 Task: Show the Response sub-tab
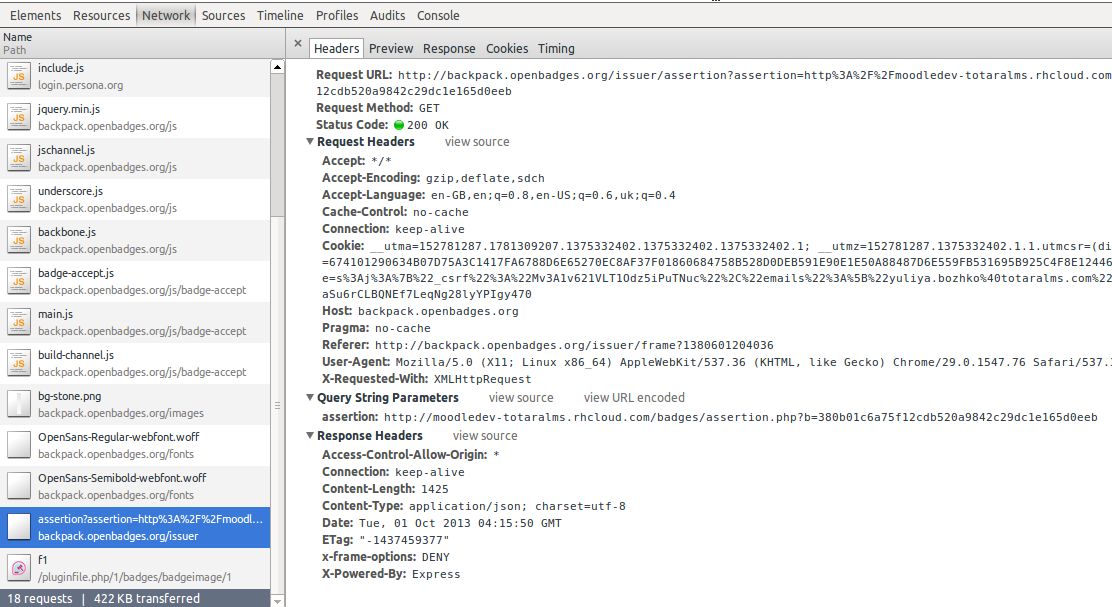coord(449,48)
